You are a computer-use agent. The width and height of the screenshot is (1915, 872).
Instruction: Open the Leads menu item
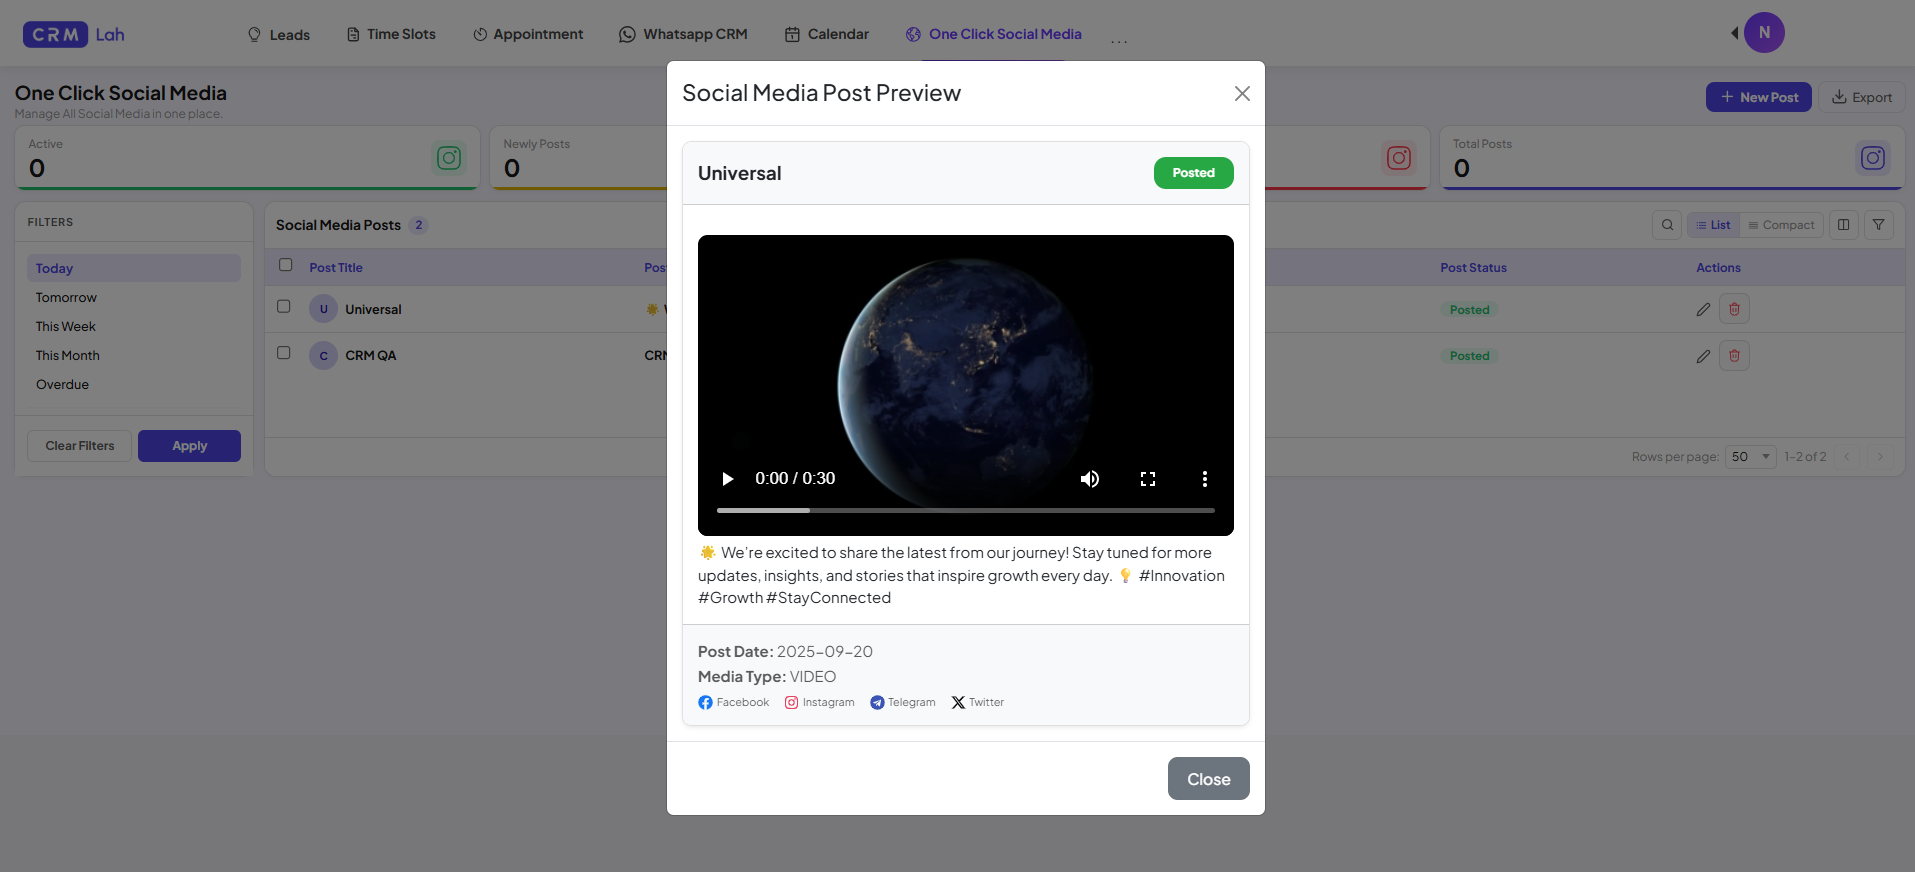pos(278,34)
